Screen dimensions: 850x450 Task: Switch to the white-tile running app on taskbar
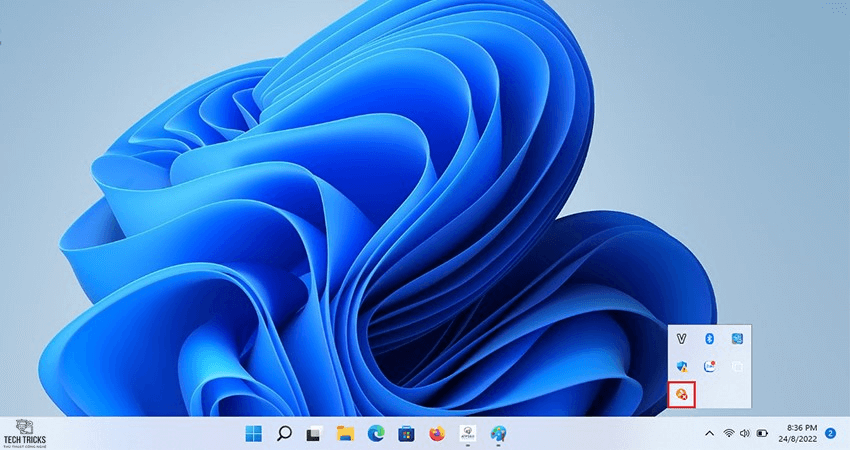coord(467,434)
